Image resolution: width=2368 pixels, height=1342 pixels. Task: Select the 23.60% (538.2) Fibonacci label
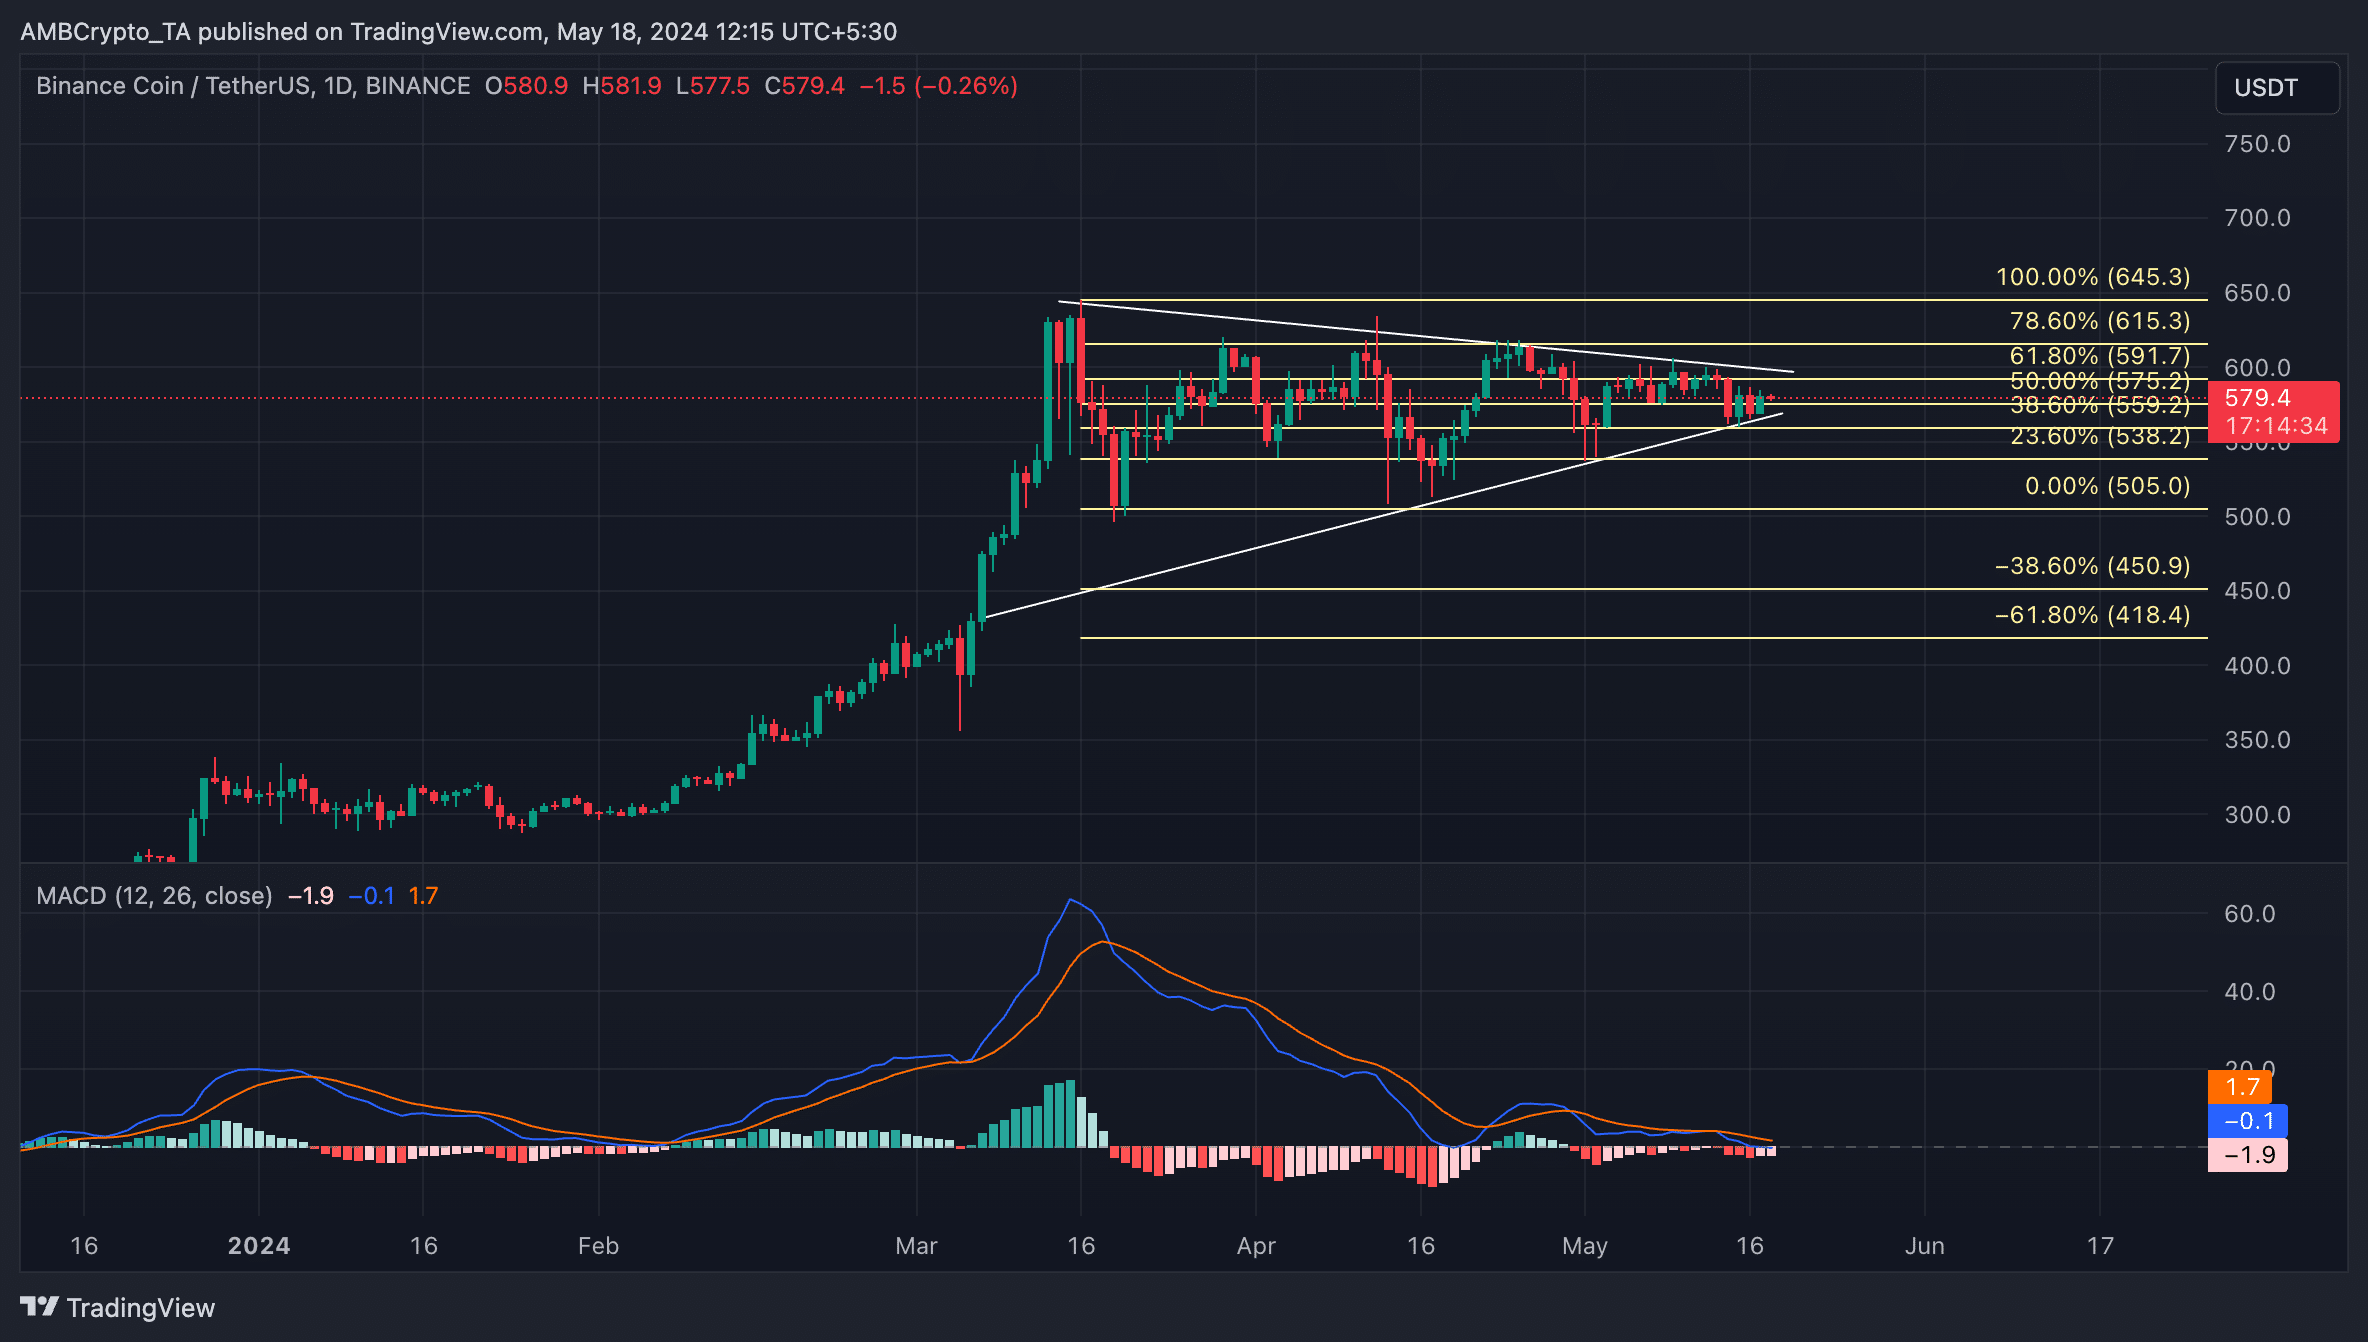click(x=2100, y=436)
